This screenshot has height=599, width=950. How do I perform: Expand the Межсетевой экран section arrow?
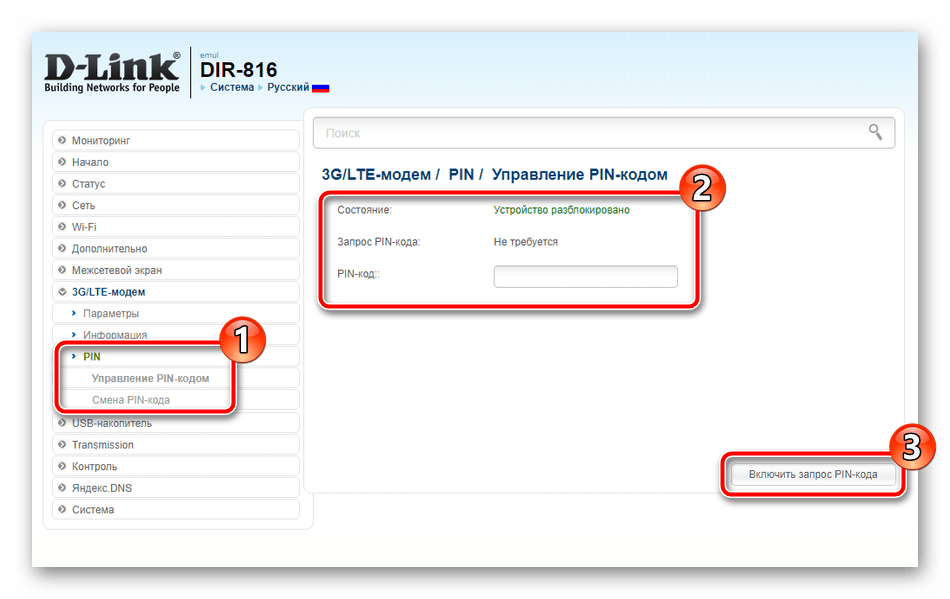tap(62, 270)
